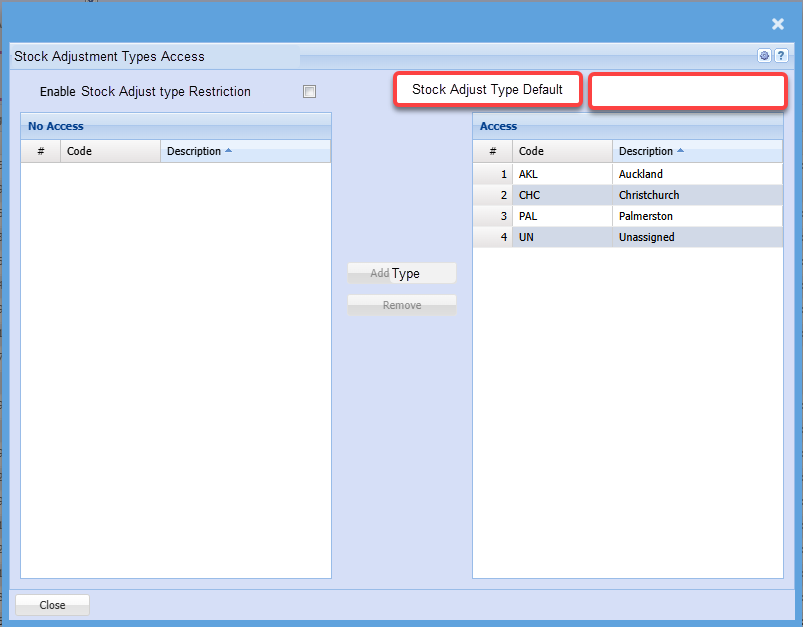Select the Palmerston description cell

coord(698,216)
